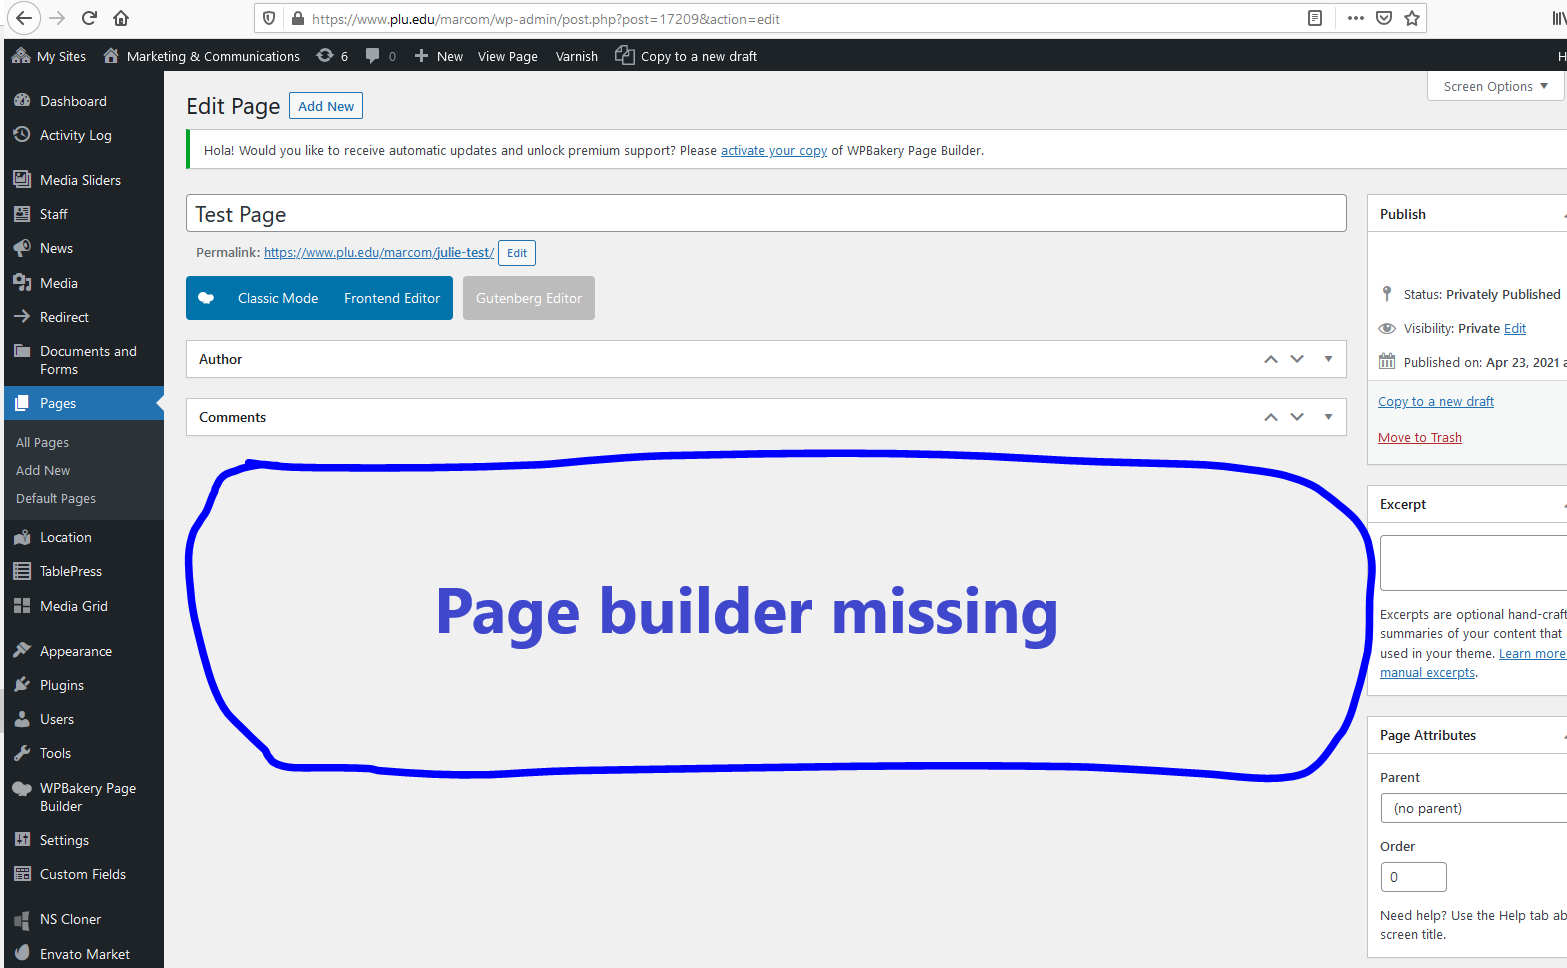The height and width of the screenshot is (968, 1567).
Task: Select Default Pages submenu link
Action: pos(56,498)
